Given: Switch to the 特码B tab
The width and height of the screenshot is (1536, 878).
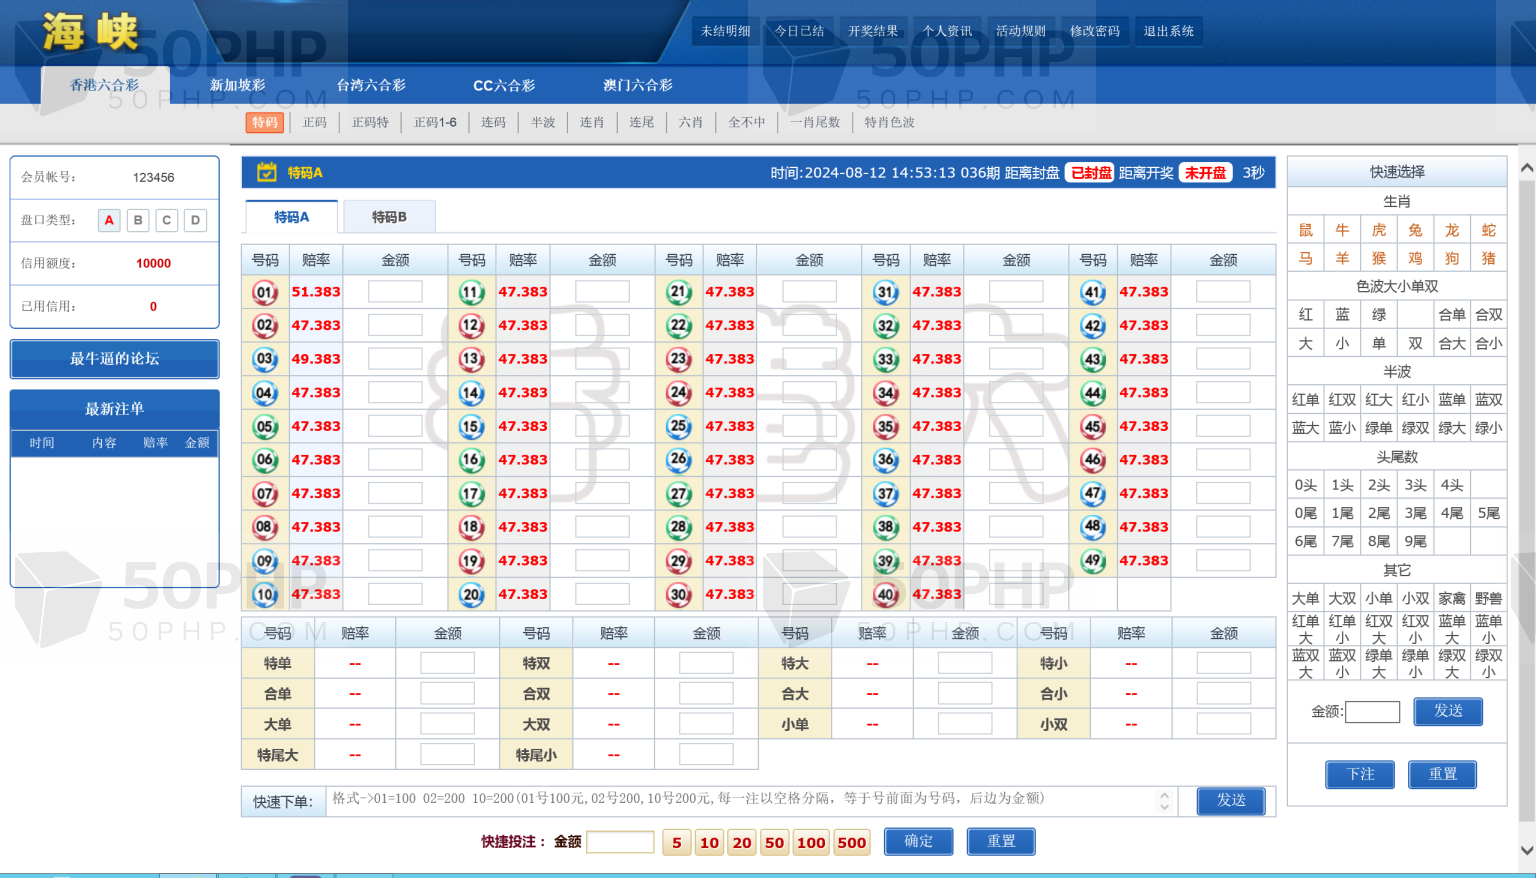Looking at the screenshot, I should click(x=389, y=217).
